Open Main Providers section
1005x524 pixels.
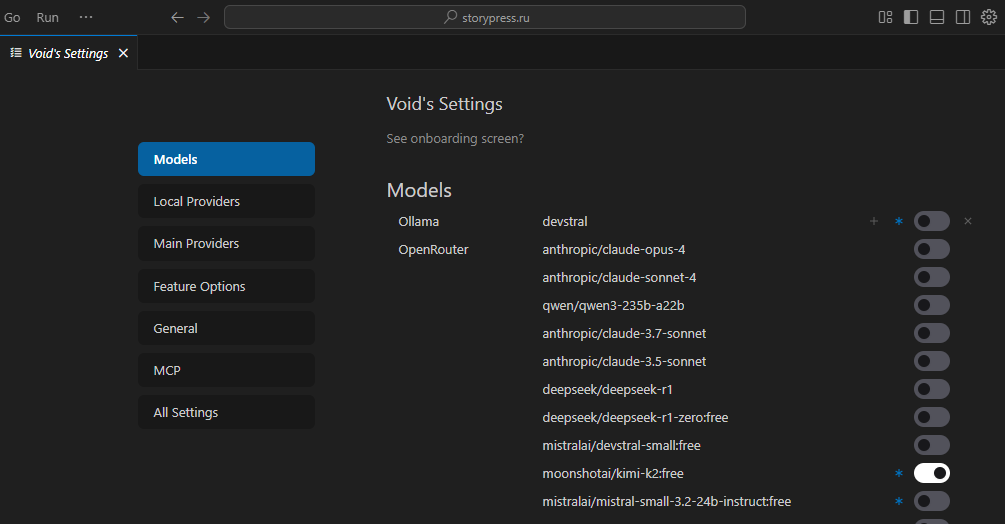point(226,243)
